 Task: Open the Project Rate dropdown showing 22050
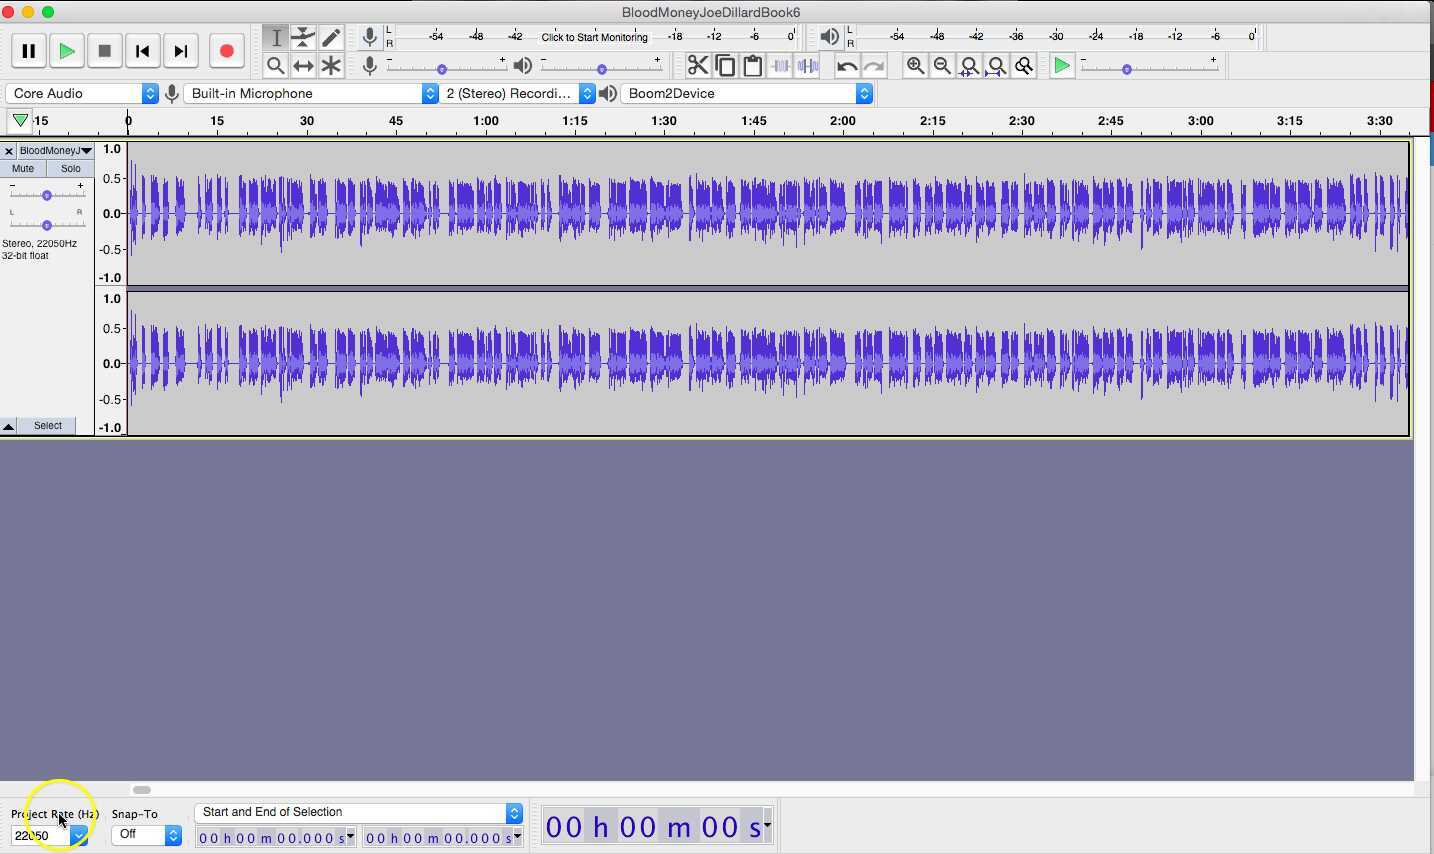click(79, 836)
